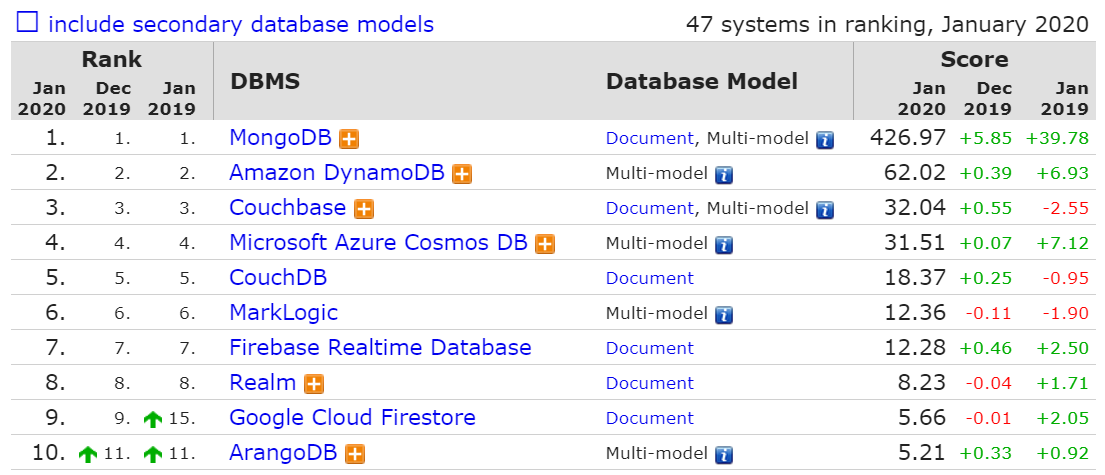Viewport: 1105px width, 475px height.
Task: Click the orange plus icon beside ArangoDB
Action: click(354, 454)
